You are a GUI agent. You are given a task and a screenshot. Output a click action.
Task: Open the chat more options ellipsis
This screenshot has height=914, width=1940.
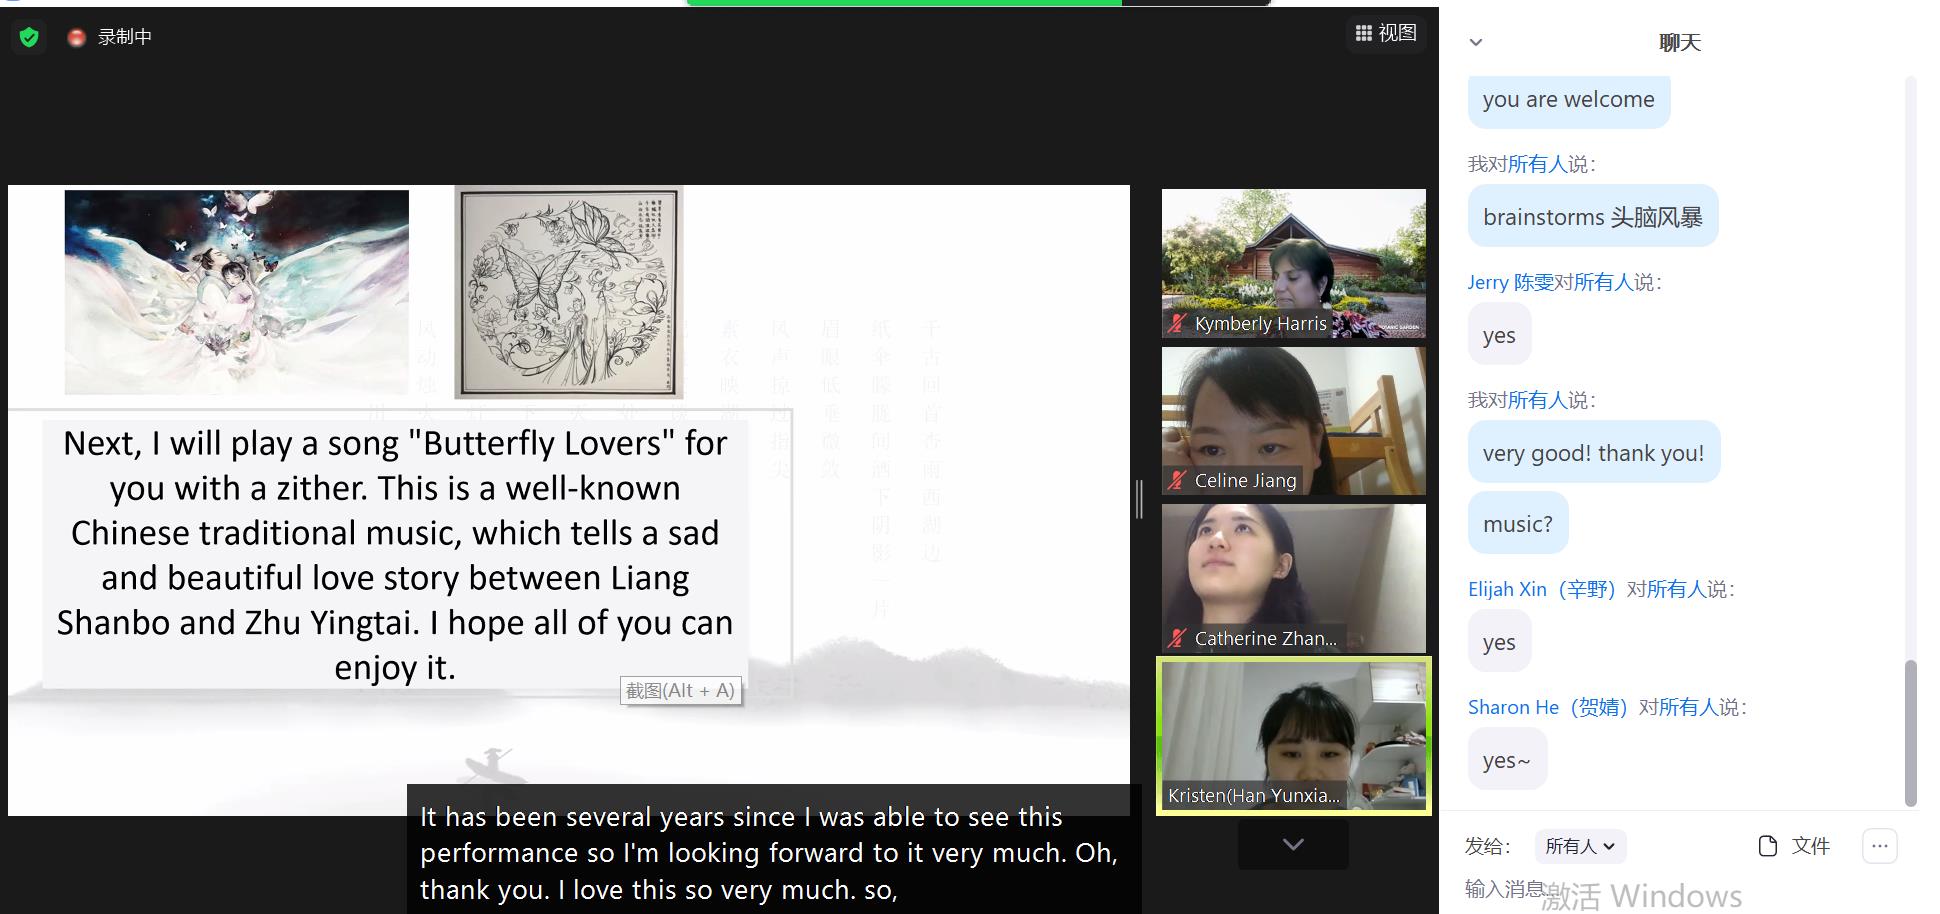pyautogui.click(x=1879, y=846)
